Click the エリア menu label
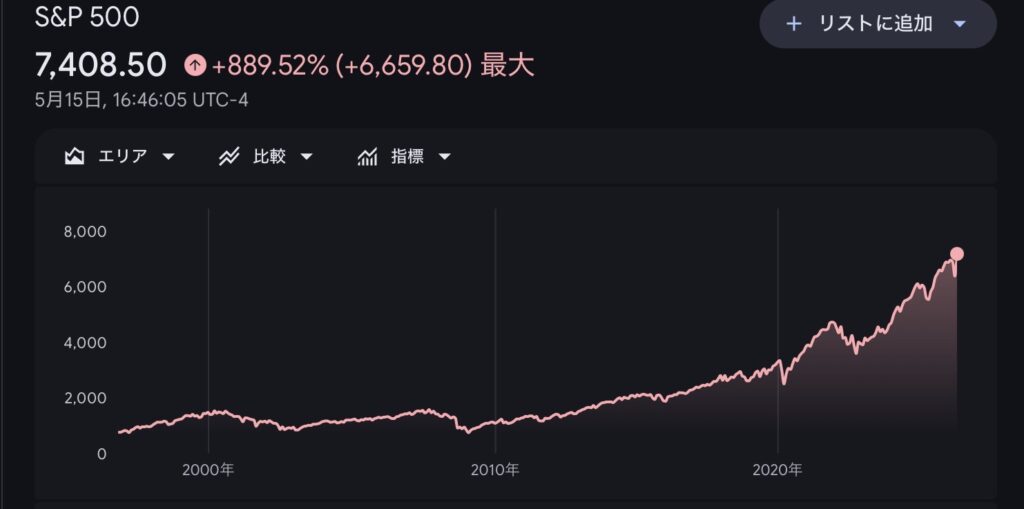The image size is (1024, 509). pyautogui.click(x=123, y=157)
